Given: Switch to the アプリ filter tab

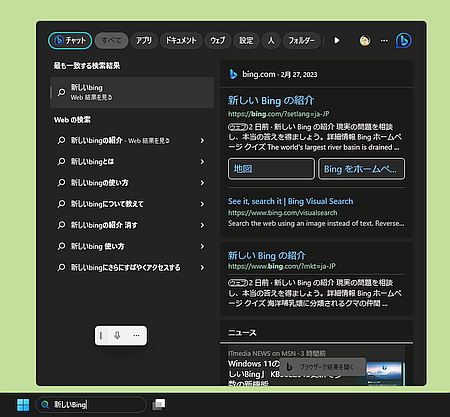Looking at the screenshot, I should pos(144,41).
